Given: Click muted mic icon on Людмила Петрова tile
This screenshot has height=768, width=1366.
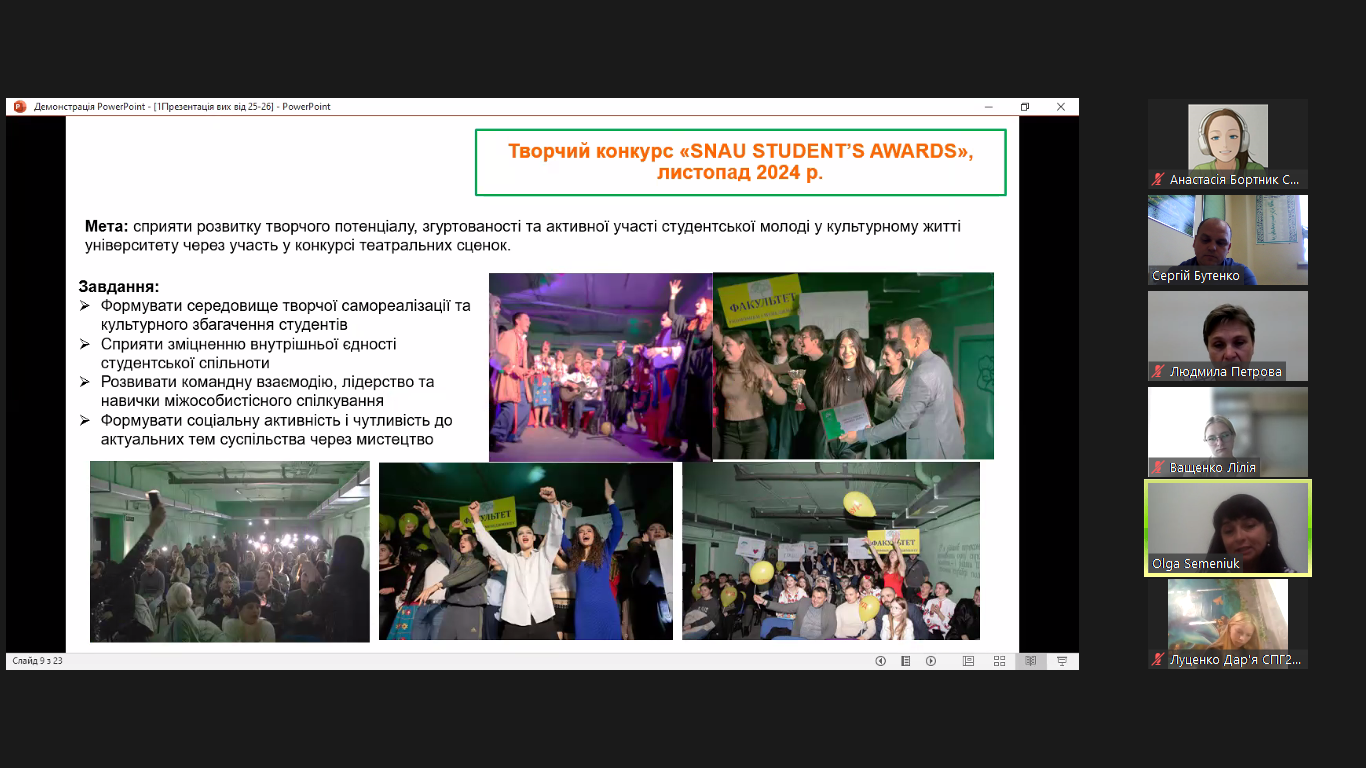Looking at the screenshot, I should 1158,372.
